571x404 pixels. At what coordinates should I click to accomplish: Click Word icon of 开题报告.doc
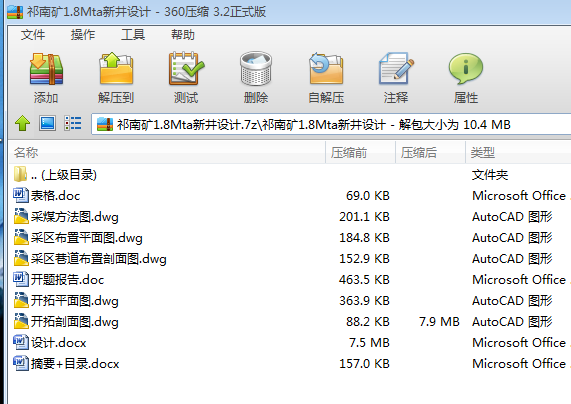point(21,279)
